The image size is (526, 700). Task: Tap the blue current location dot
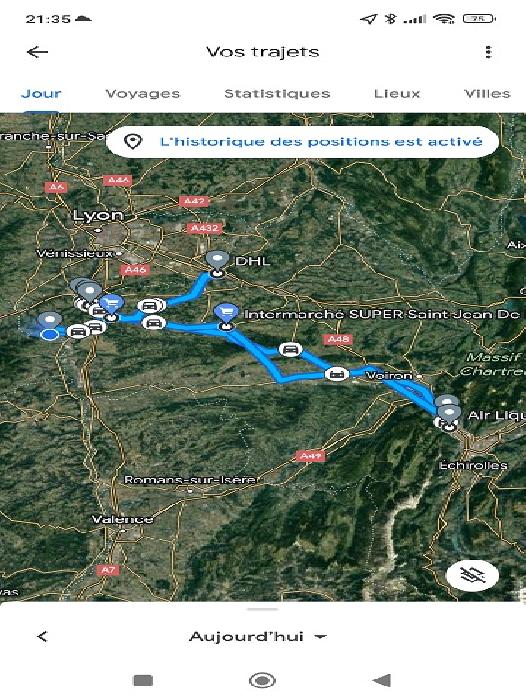click(49, 334)
